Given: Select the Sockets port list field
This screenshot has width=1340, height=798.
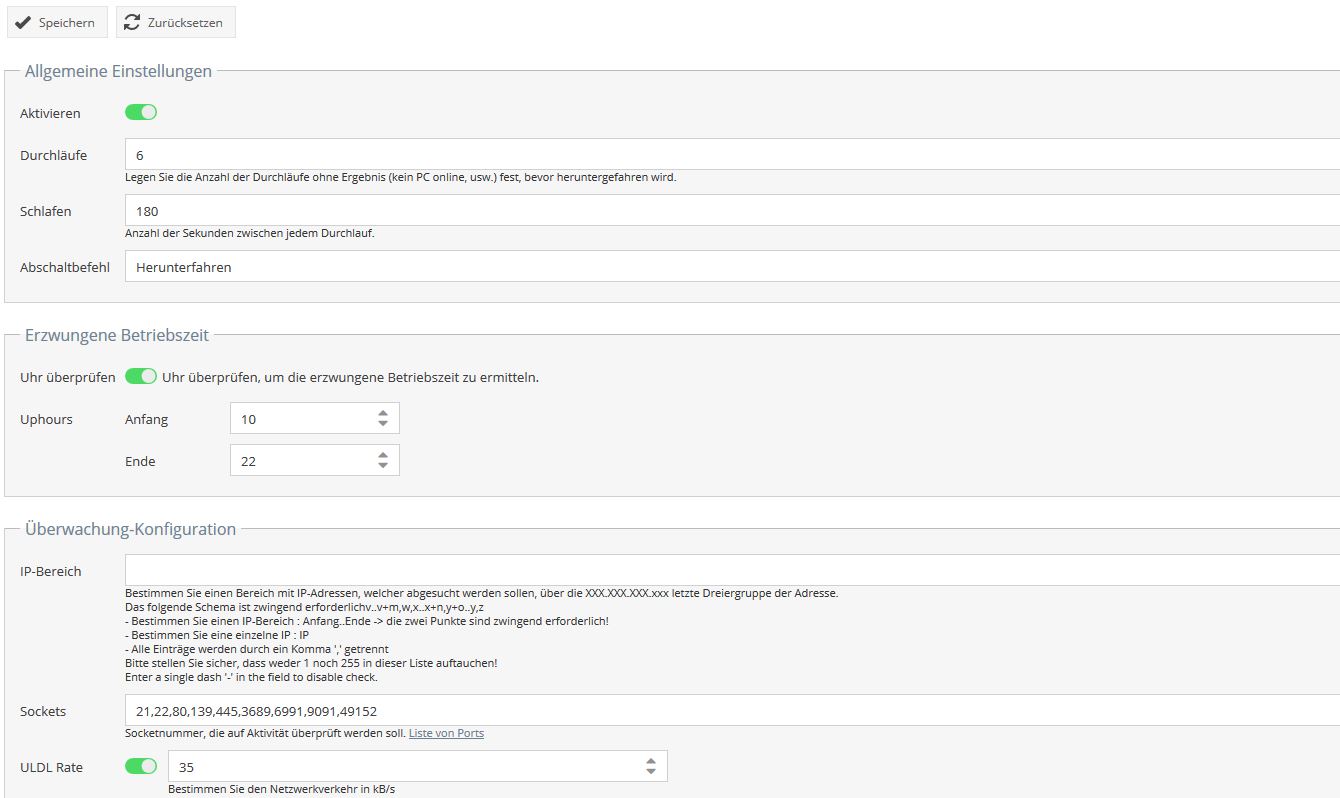Looking at the screenshot, I should [732, 711].
